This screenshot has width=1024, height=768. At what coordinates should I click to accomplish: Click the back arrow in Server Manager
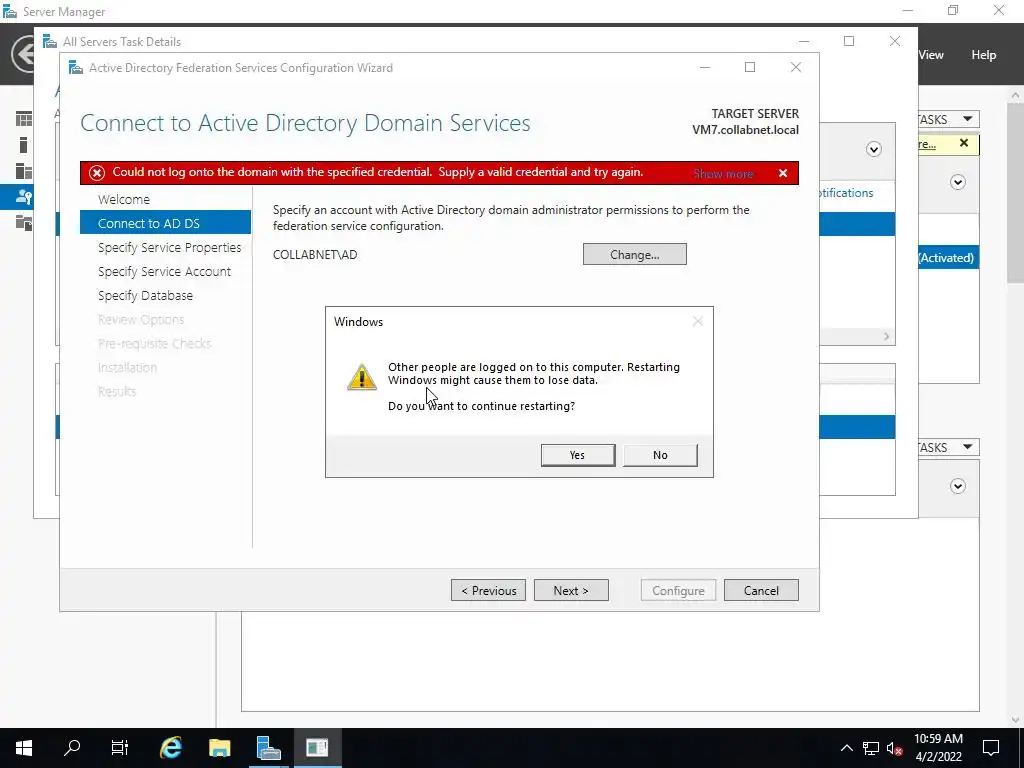[24, 54]
